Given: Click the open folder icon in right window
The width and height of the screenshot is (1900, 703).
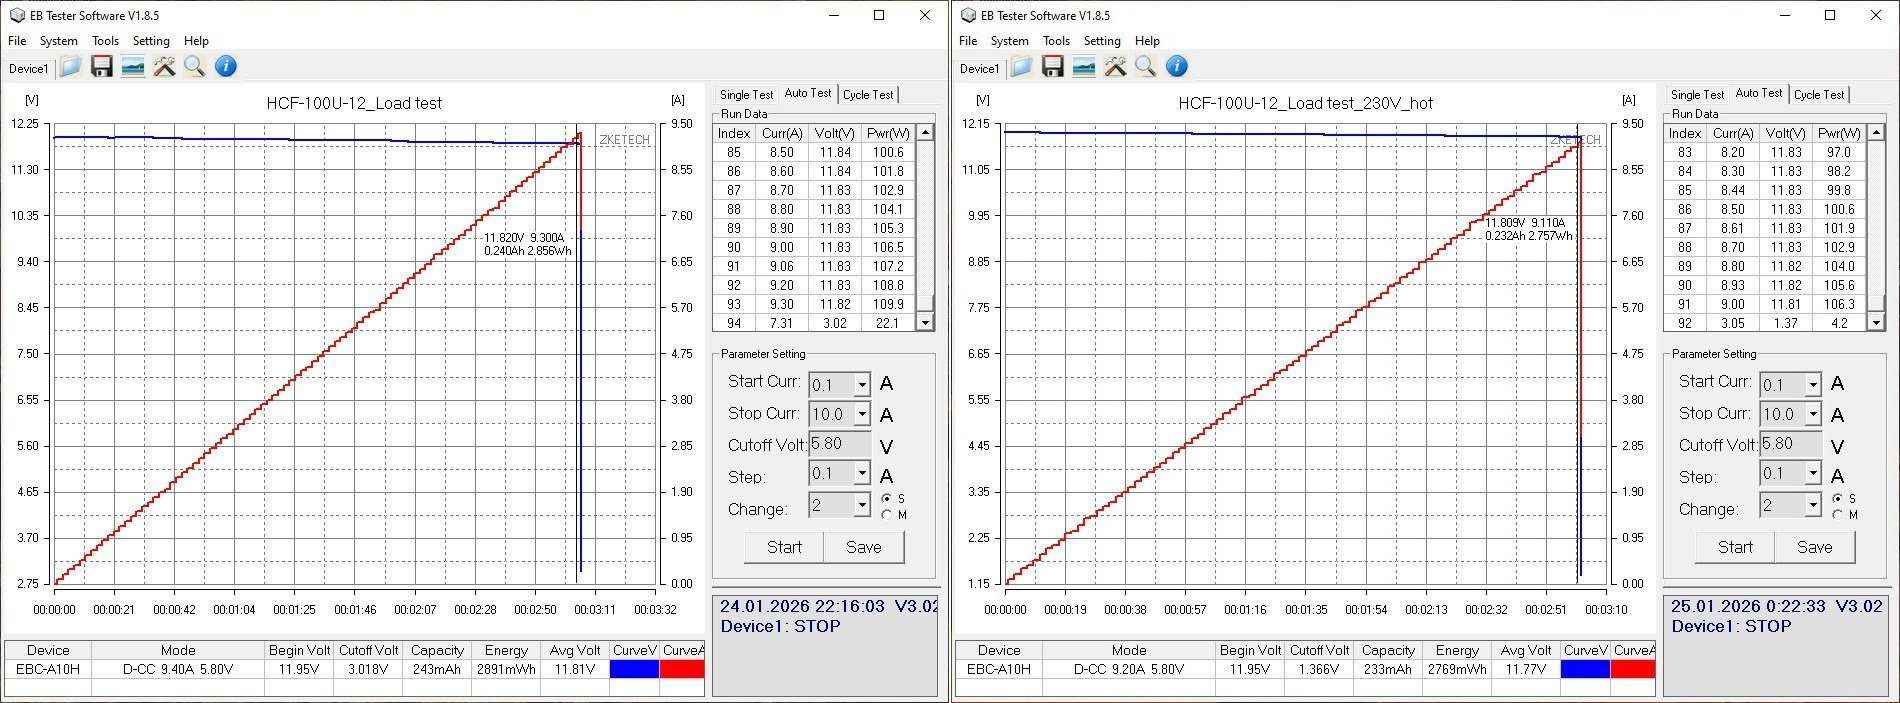Looking at the screenshot, I should click(x=1021, y=67).
